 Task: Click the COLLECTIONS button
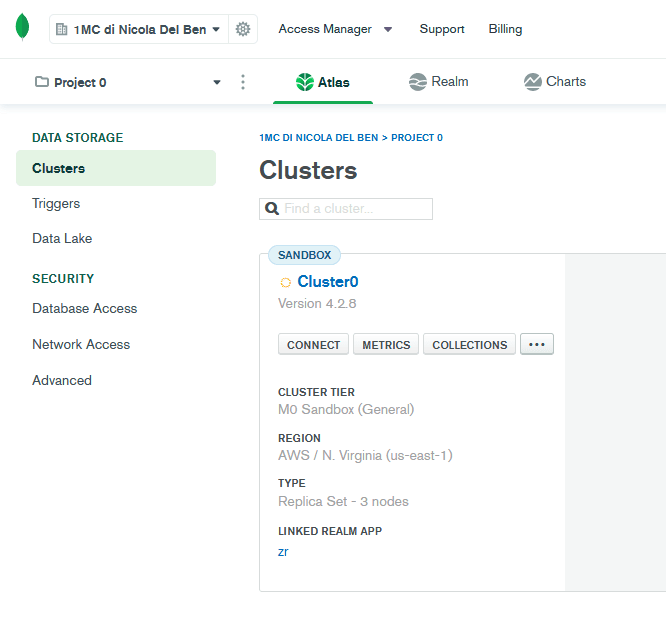(469, 344)
